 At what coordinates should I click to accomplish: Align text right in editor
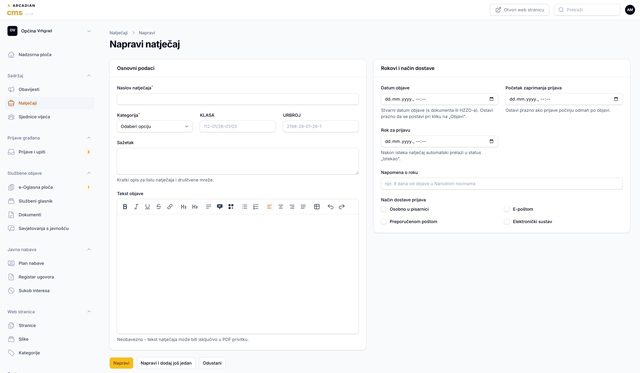click(x=292, y=206)
